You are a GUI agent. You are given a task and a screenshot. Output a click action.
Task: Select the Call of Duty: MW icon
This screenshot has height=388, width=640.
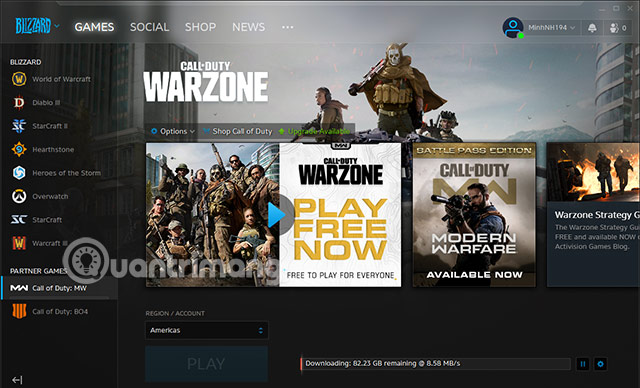click(x=19, y=288)
